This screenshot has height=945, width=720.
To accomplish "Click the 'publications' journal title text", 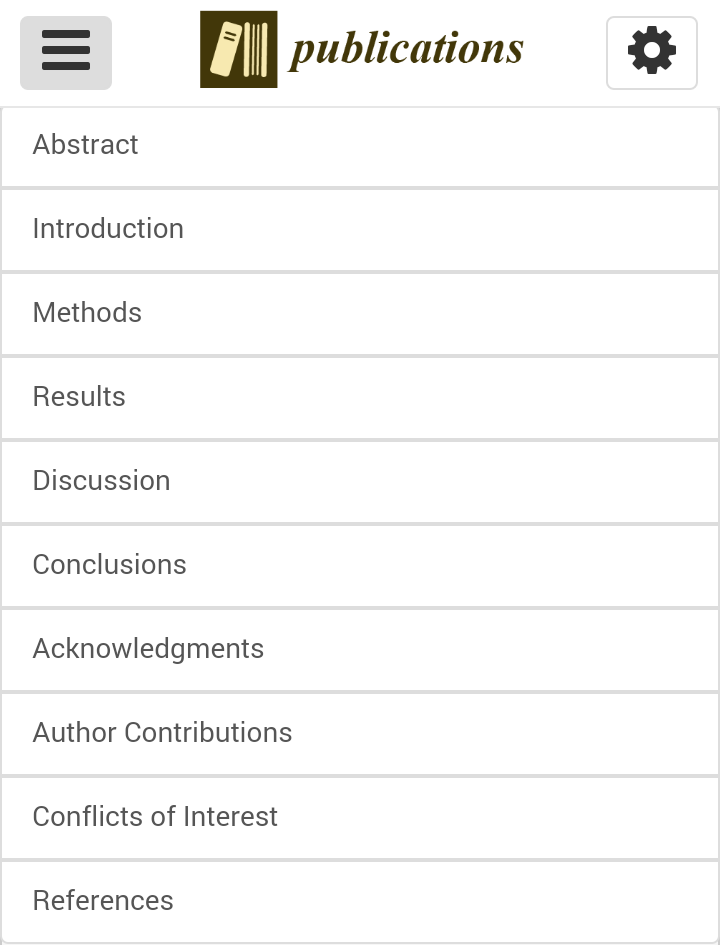I will [406, 49].
